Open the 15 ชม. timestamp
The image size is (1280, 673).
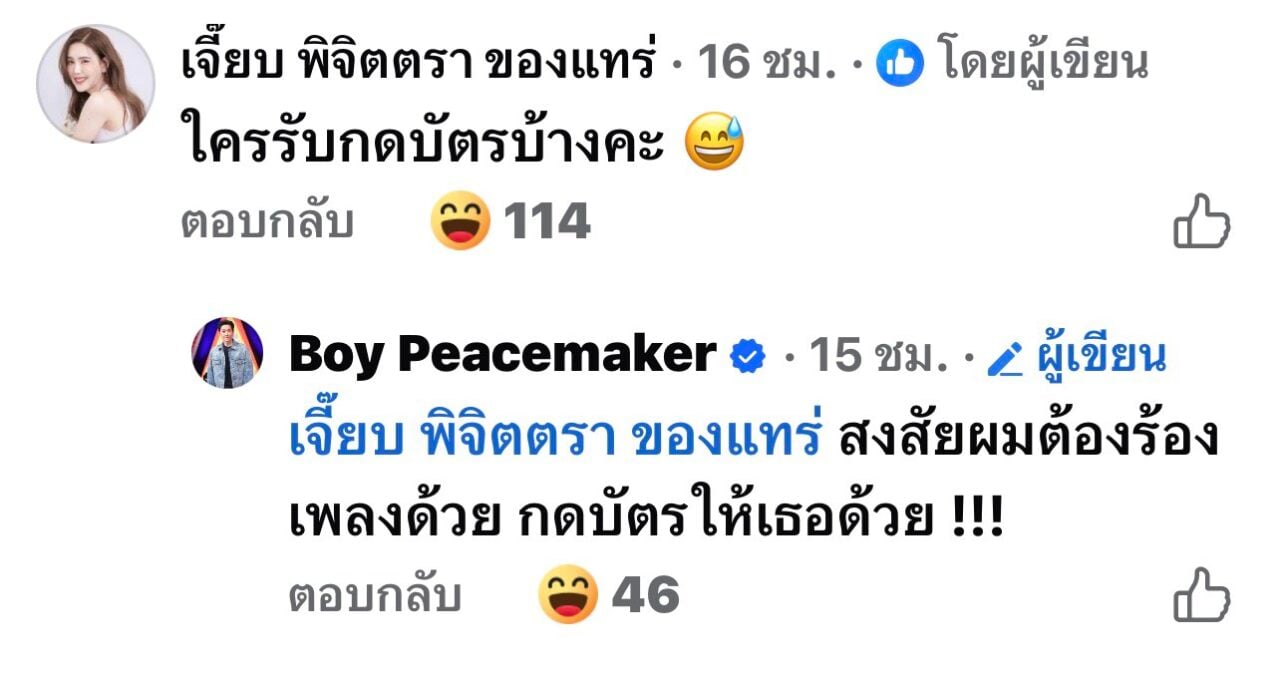[878, 356]
